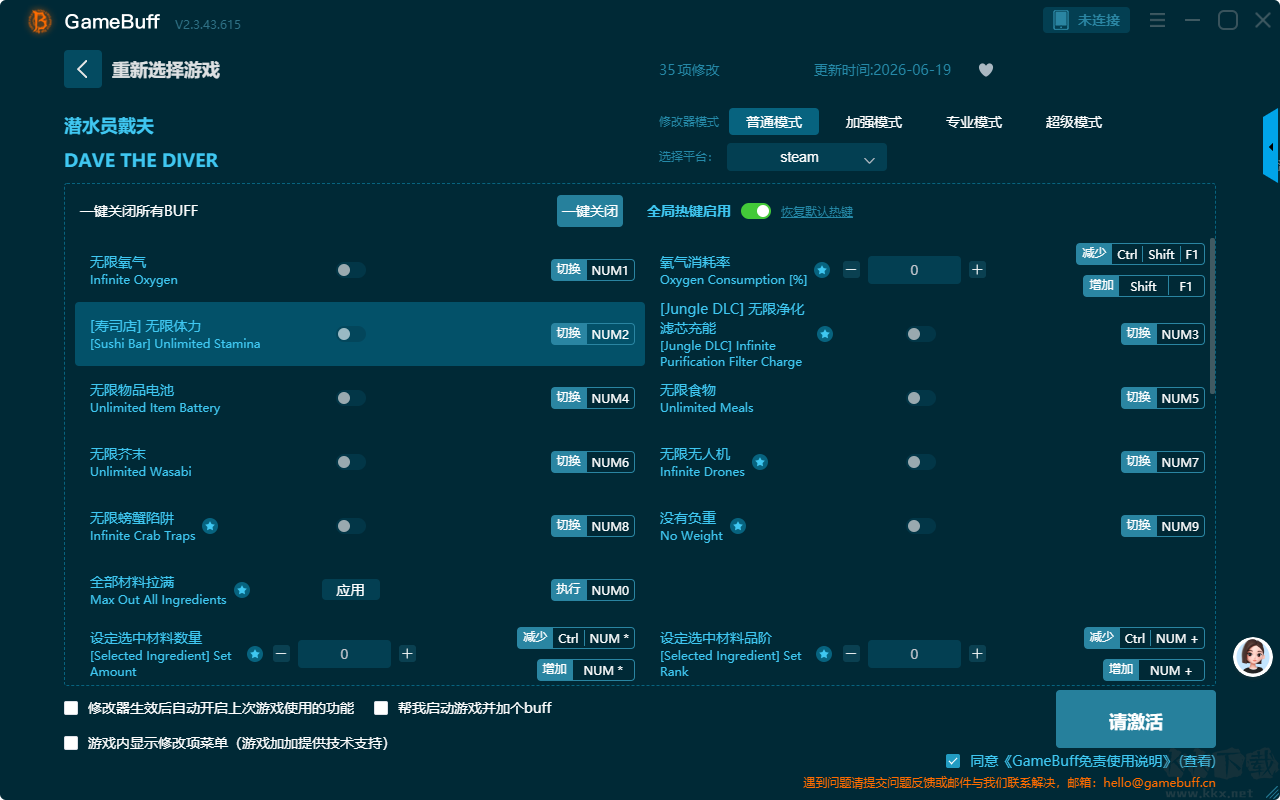Click NUM3 hotkey for Purification Filter
Screen dimensions: 1280x800
coord(1163,334)
